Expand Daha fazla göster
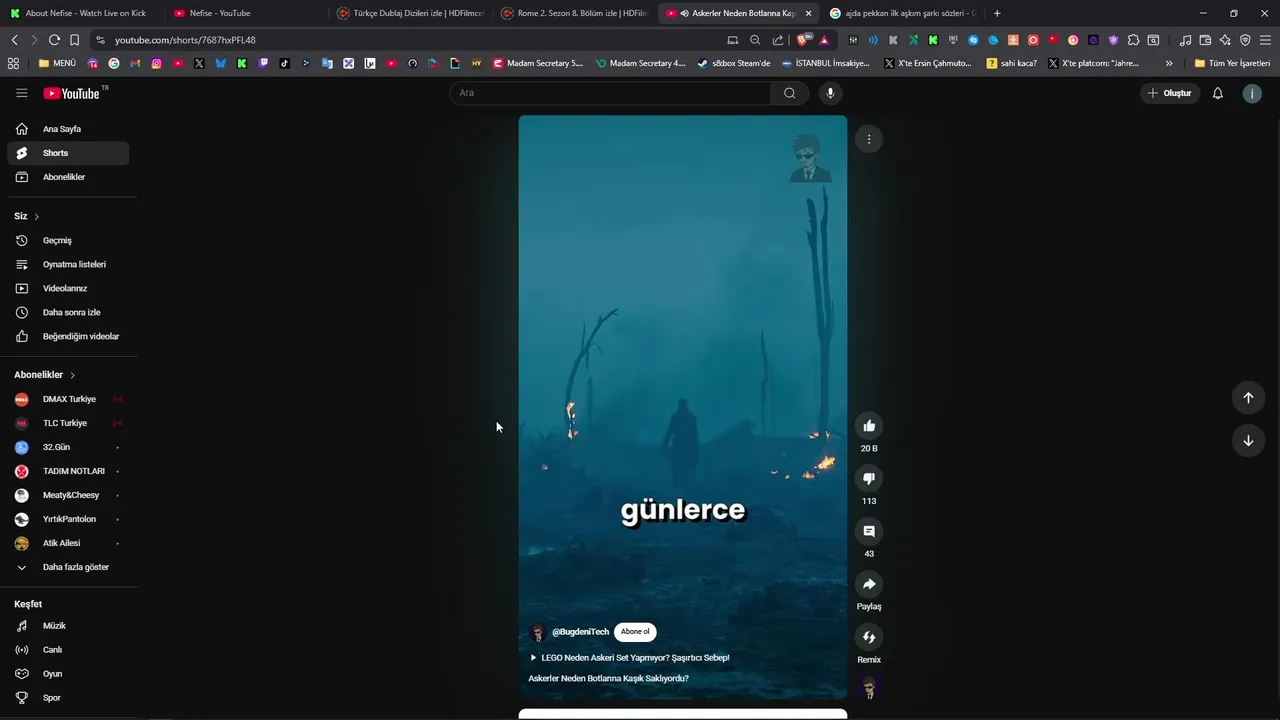Viewport: 1280px width, 720px height. [x=68, y=567]
